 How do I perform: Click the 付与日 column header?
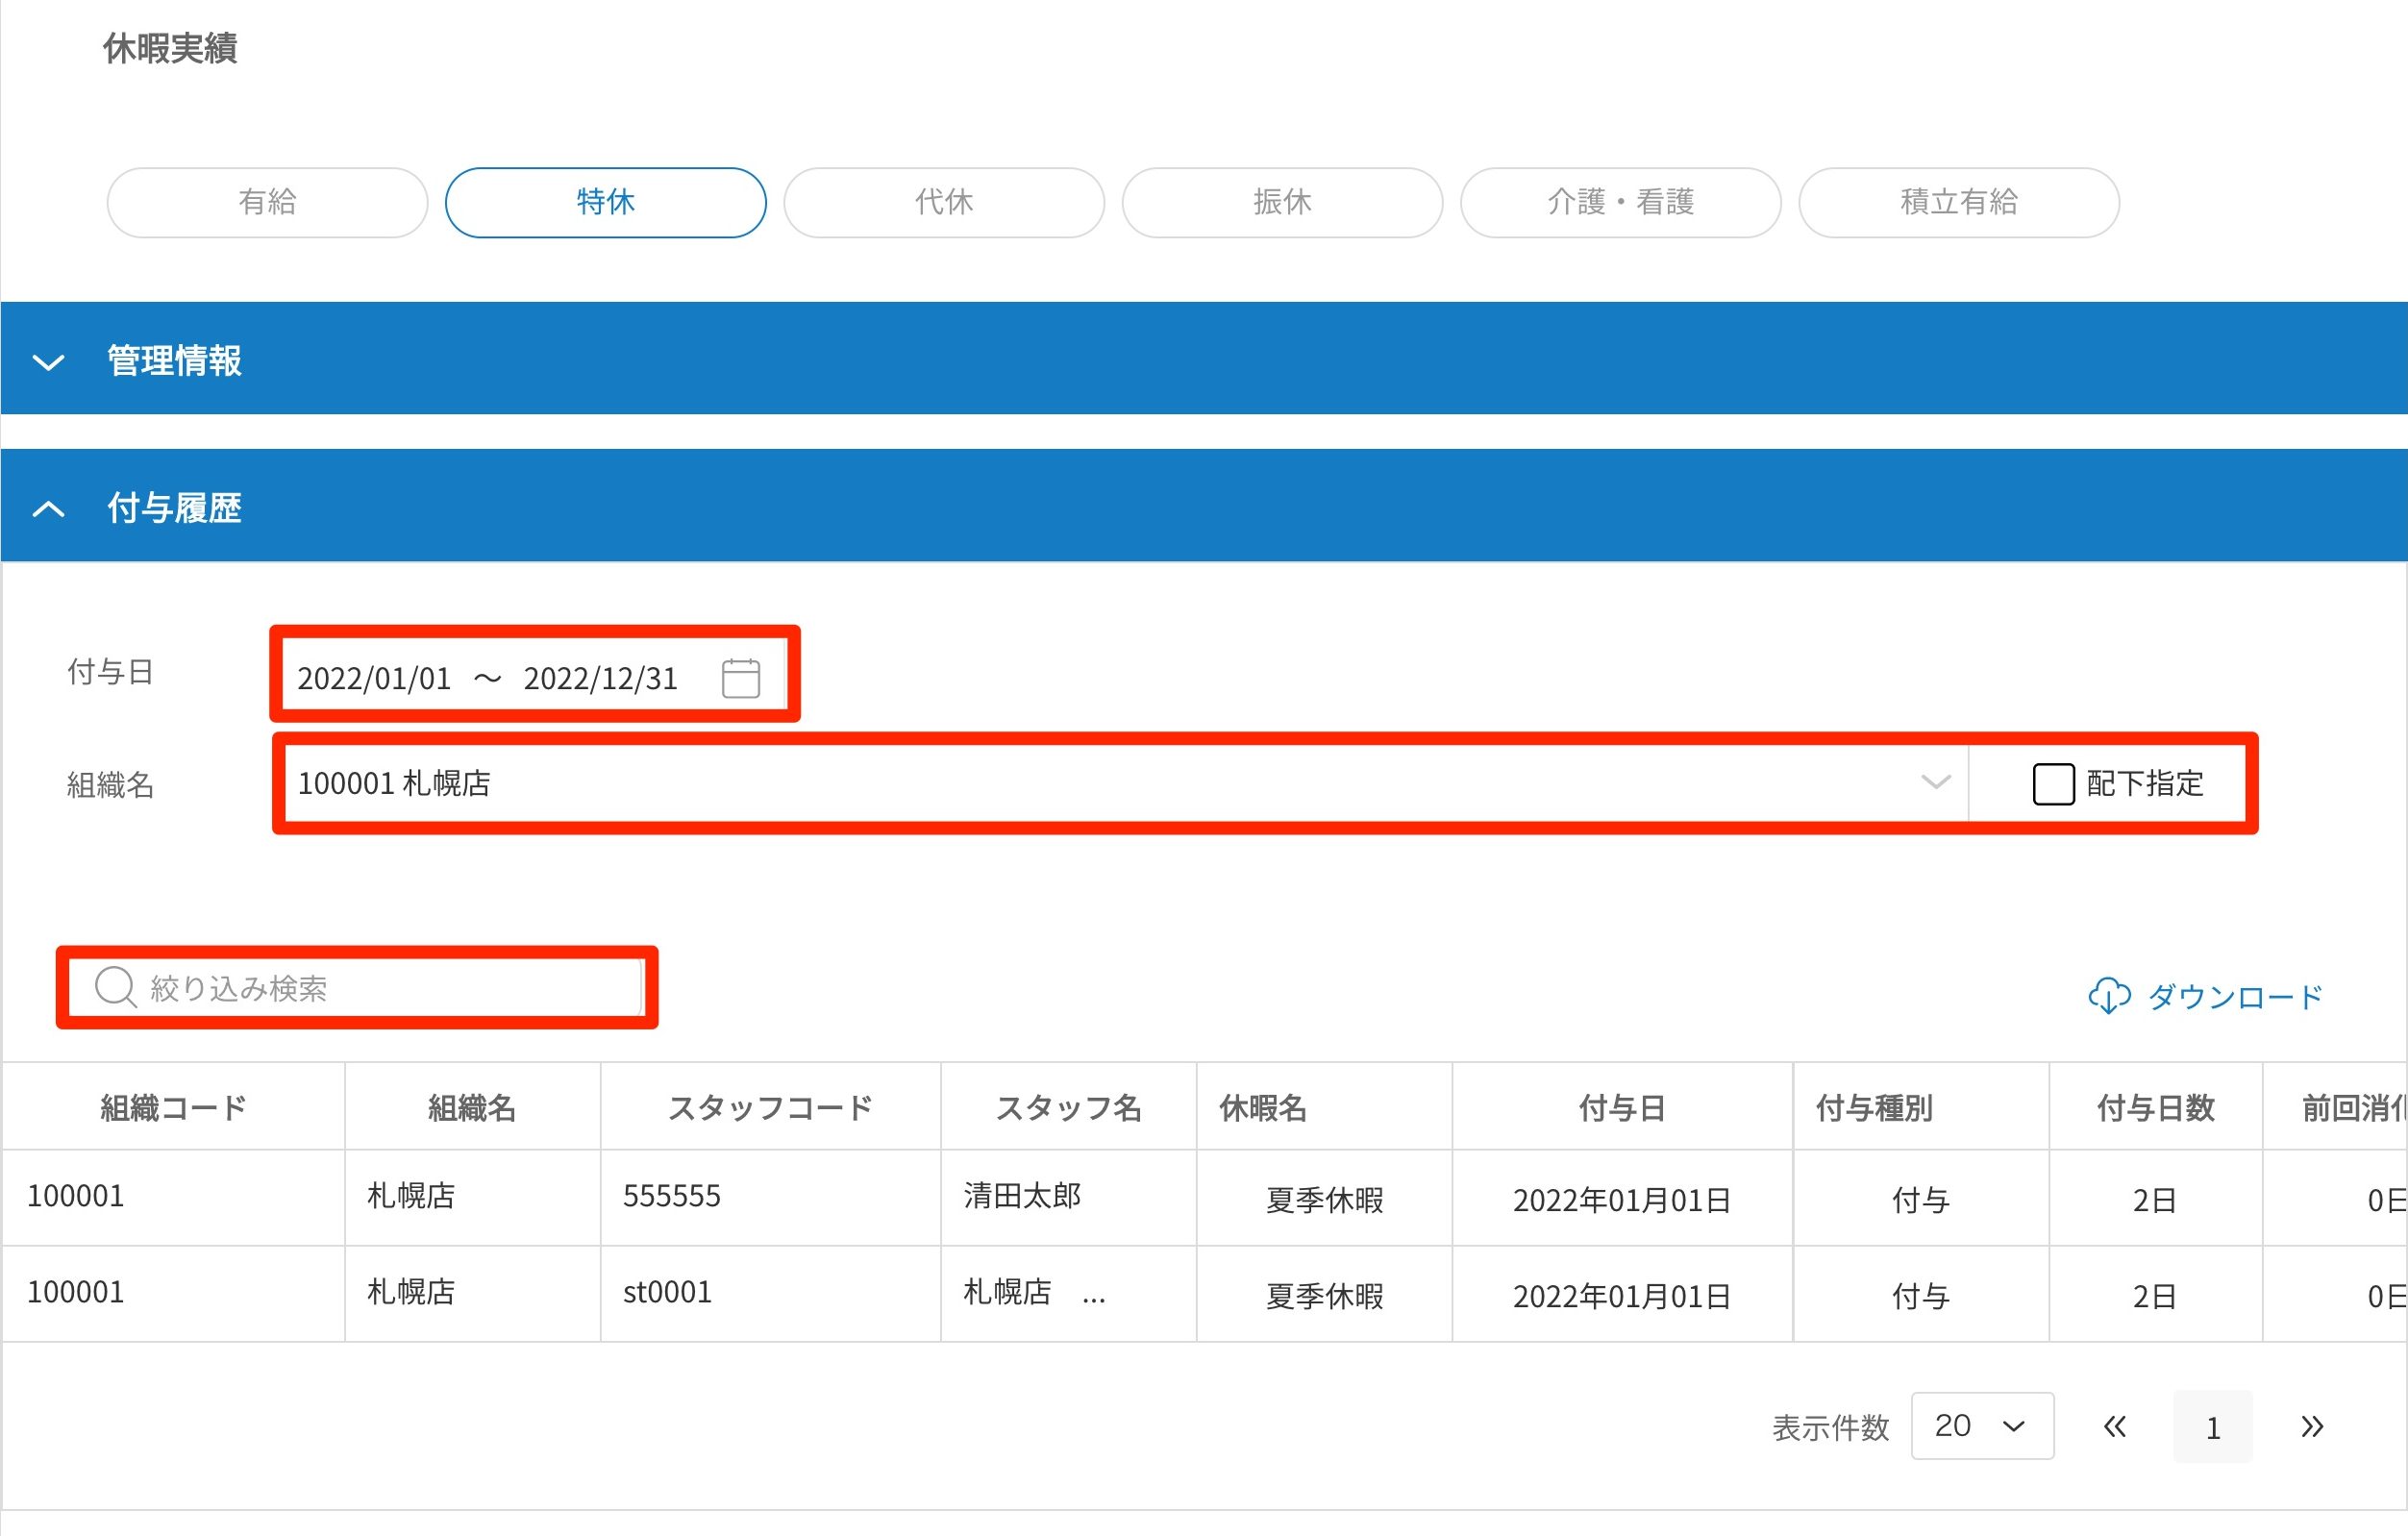(x=1621, y=1107)
